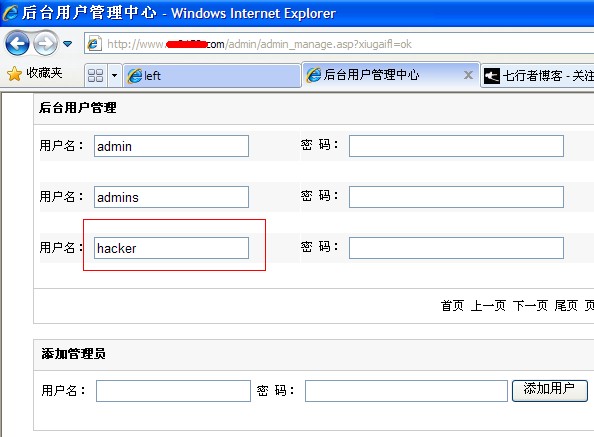Click the 添加用户 button

tap(550, 390)
